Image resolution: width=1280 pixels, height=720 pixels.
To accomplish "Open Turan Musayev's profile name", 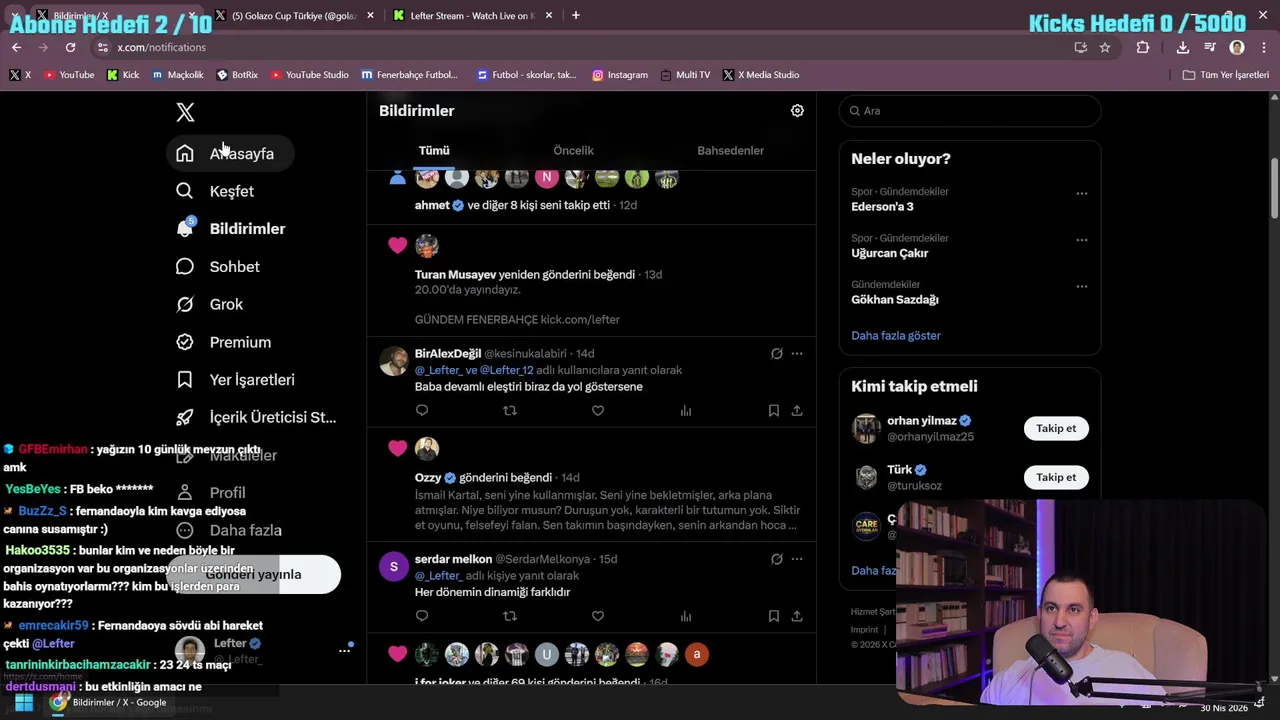I will pos(455,274).
